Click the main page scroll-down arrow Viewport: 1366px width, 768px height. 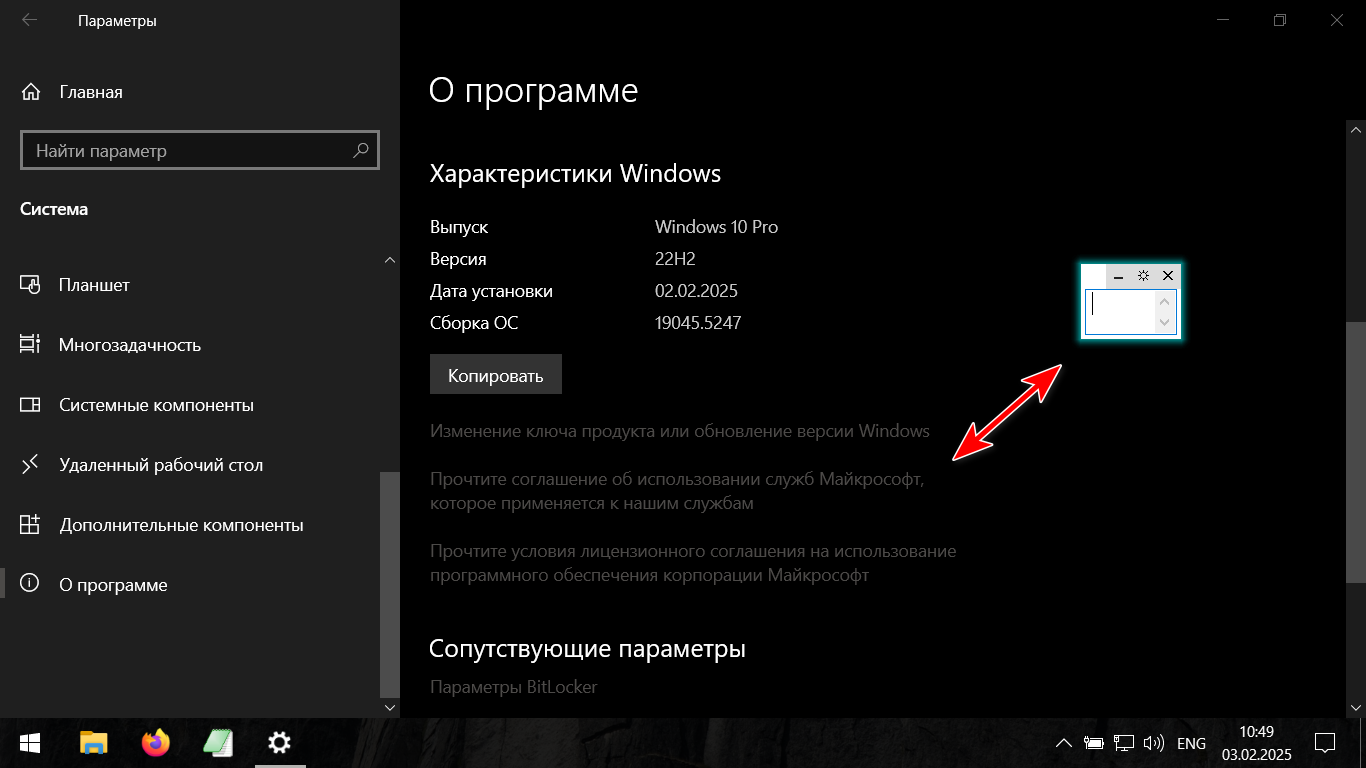click(1356, 706)
